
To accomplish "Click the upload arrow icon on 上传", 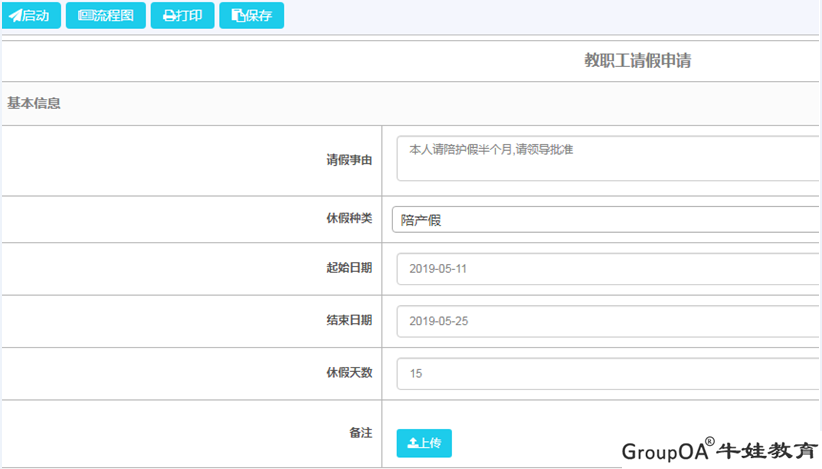I will tap(413, 443).
